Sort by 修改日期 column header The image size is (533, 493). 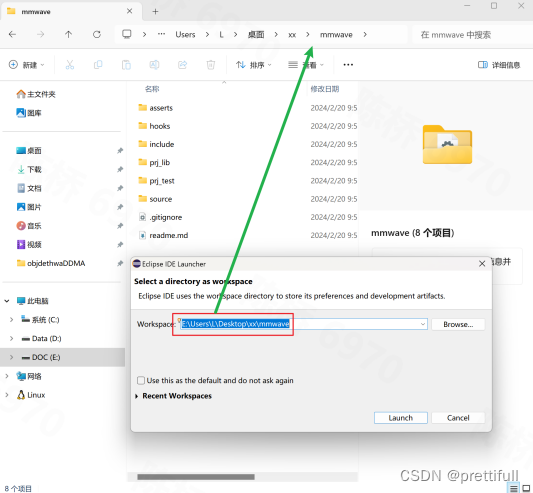click(325, 89)
